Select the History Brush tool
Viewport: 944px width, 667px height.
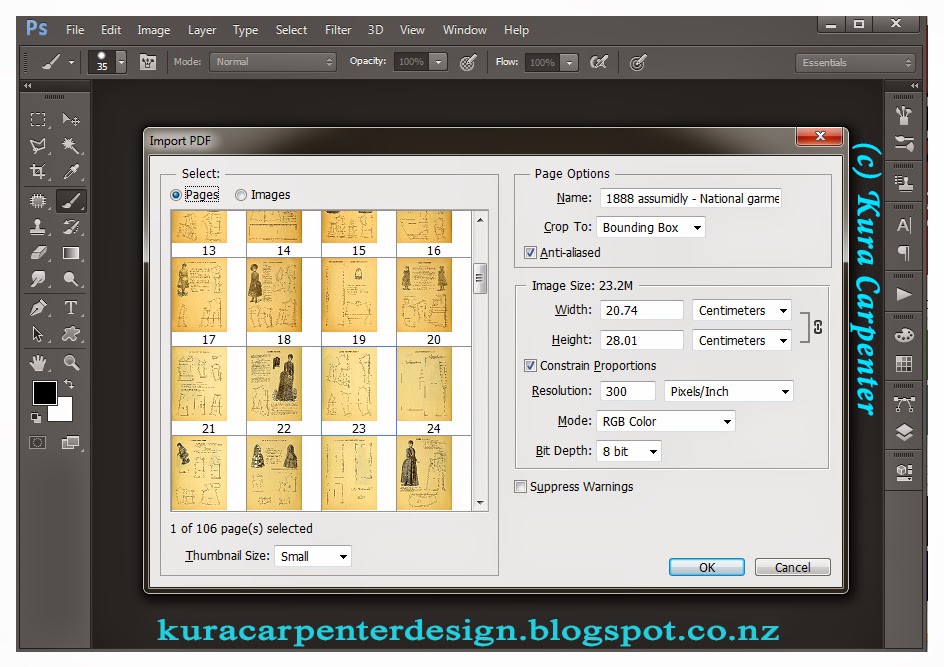point(71,227)
